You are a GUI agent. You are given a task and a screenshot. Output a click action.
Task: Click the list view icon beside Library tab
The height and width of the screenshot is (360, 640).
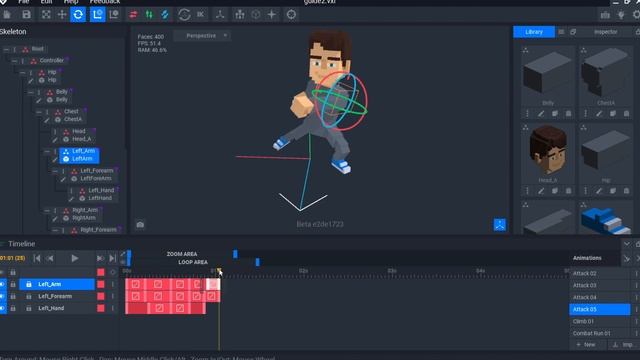pyautogui.click(x=561, y=32)
